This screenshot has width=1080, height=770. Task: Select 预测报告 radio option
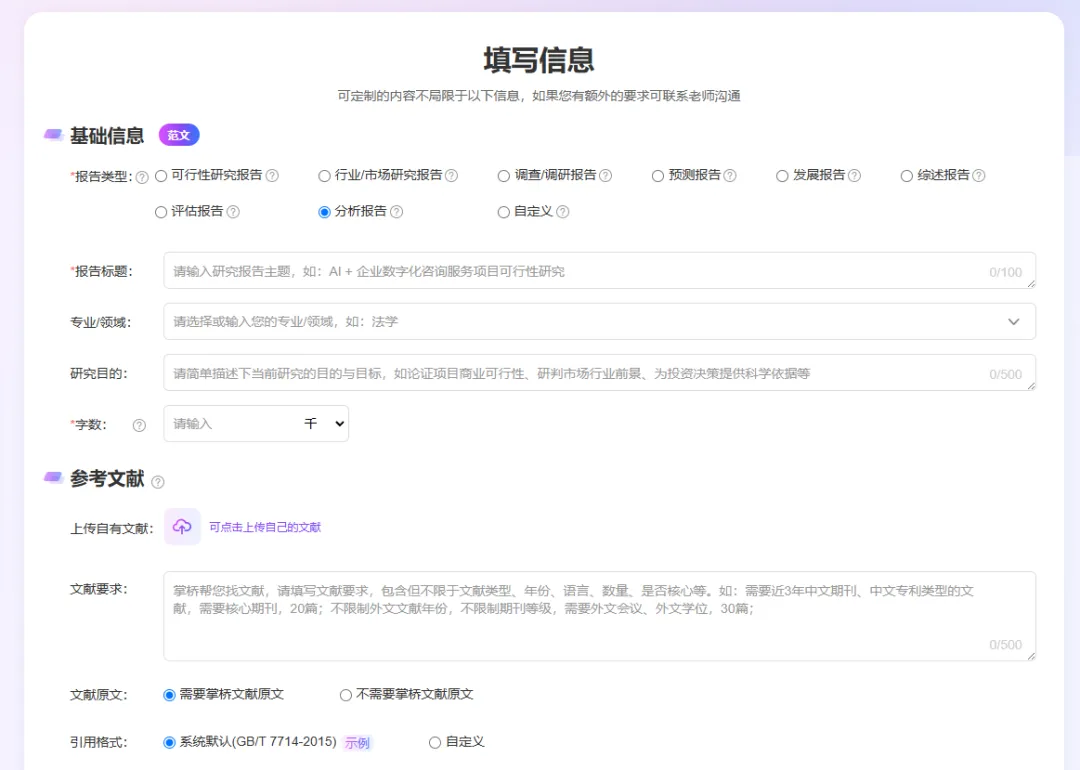658,176
